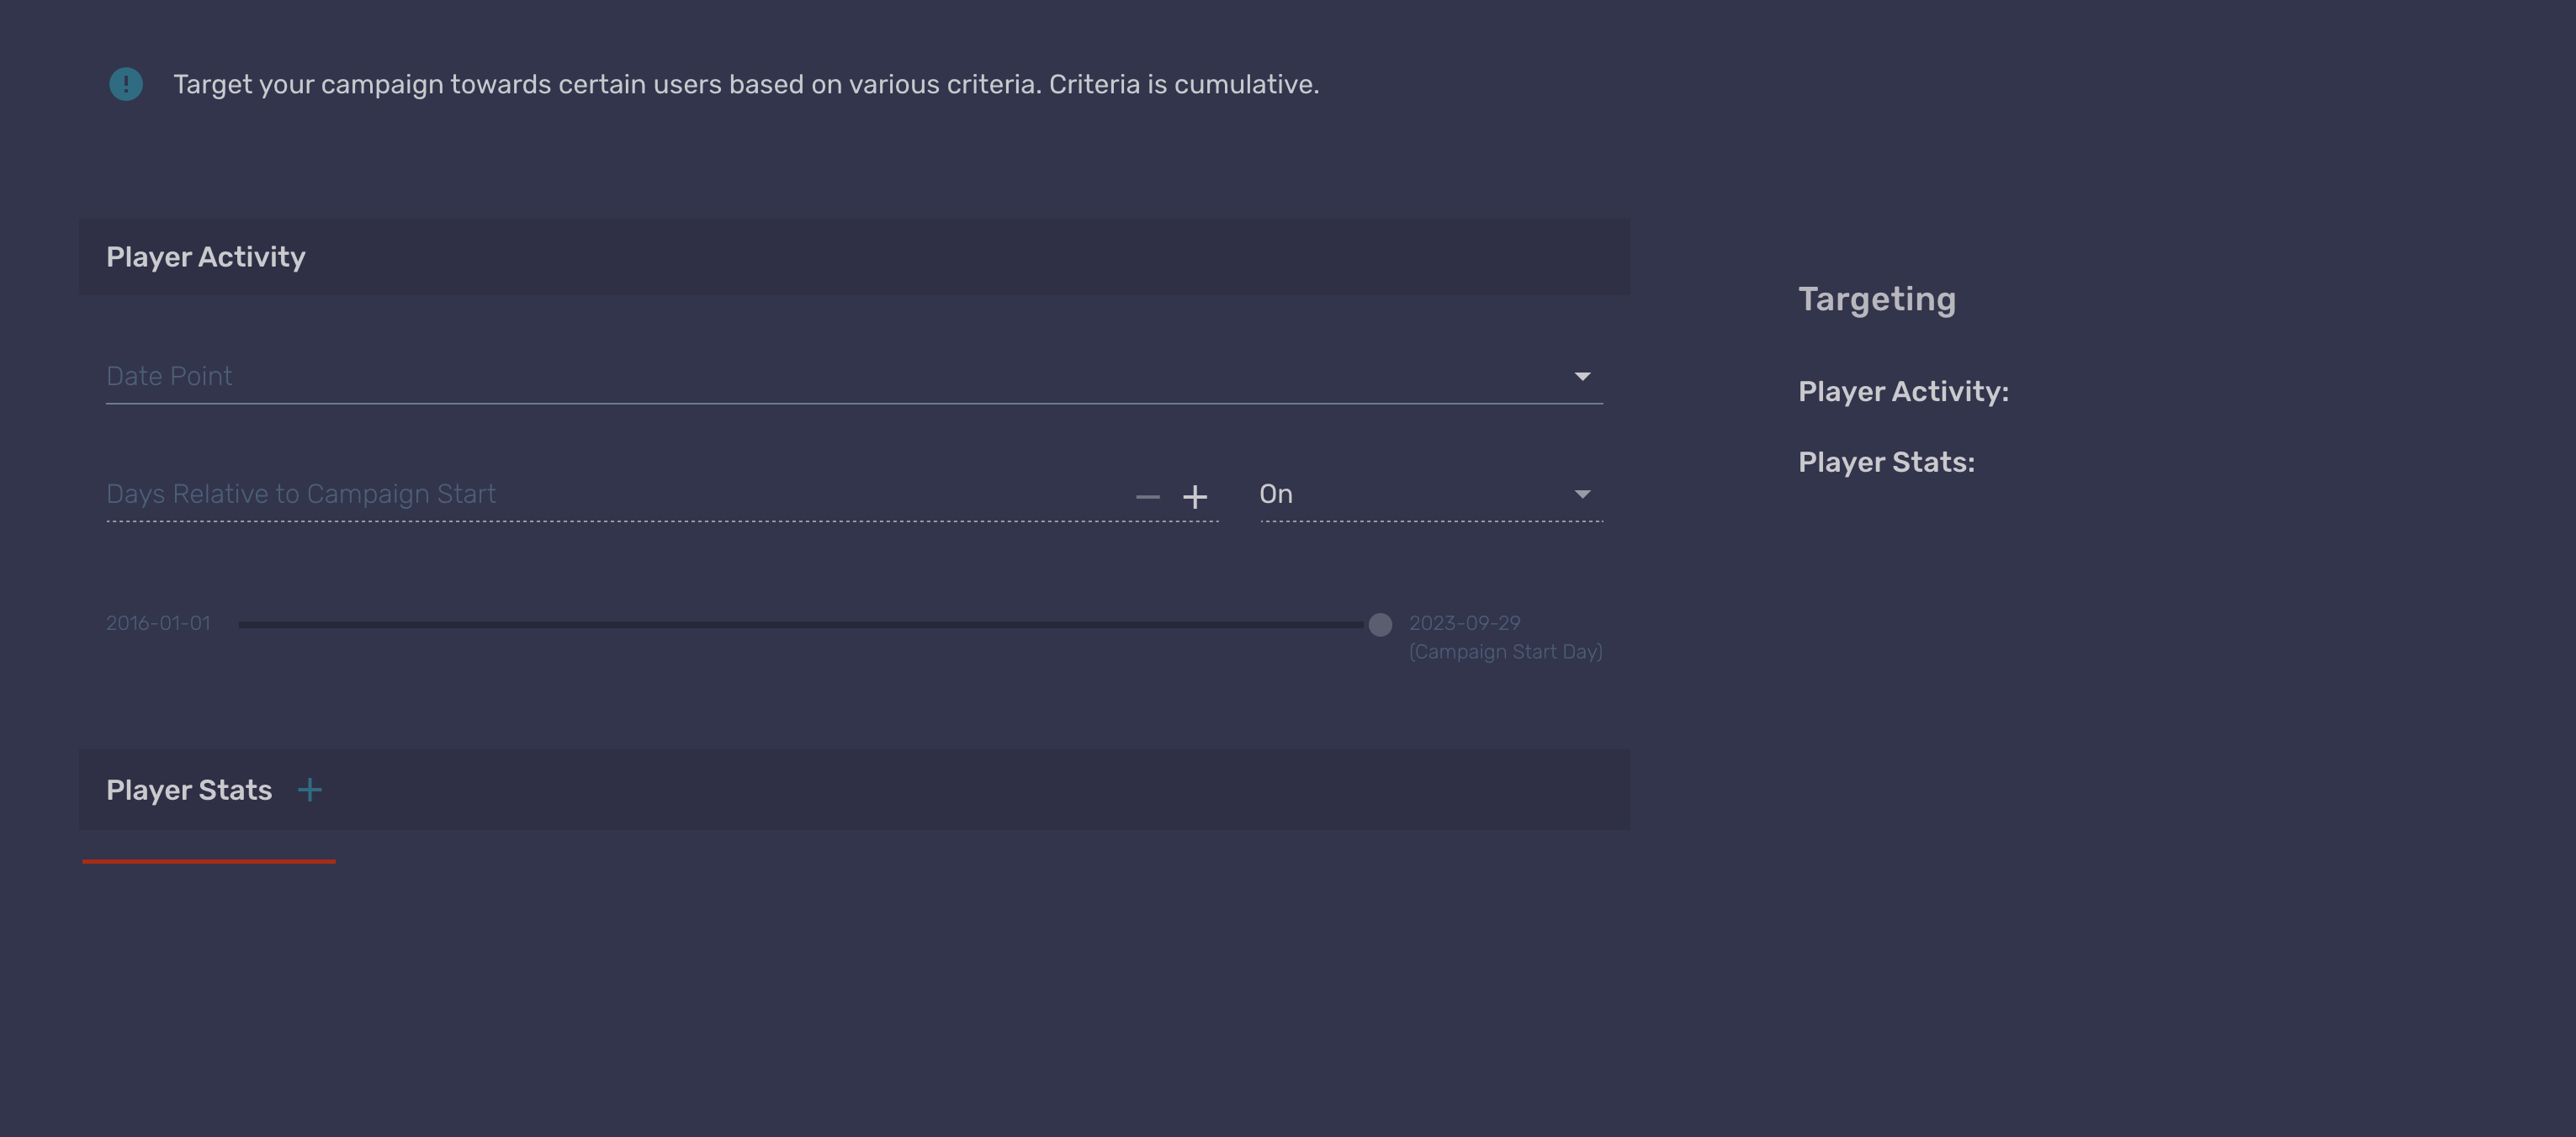Screen dimensions: 2576x1137
Task: Click the arrow beside "On"
Action: click(1582, 495)
